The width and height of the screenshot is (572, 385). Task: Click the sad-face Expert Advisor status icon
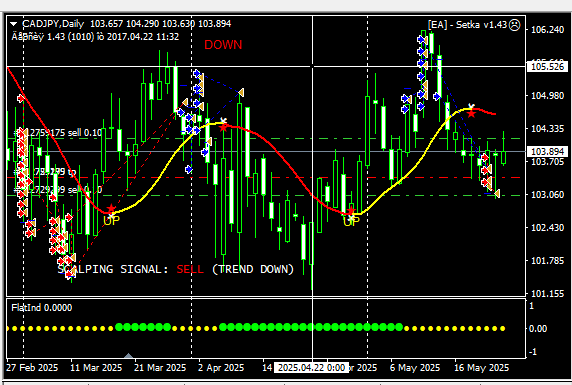click(x=514, y=25)
